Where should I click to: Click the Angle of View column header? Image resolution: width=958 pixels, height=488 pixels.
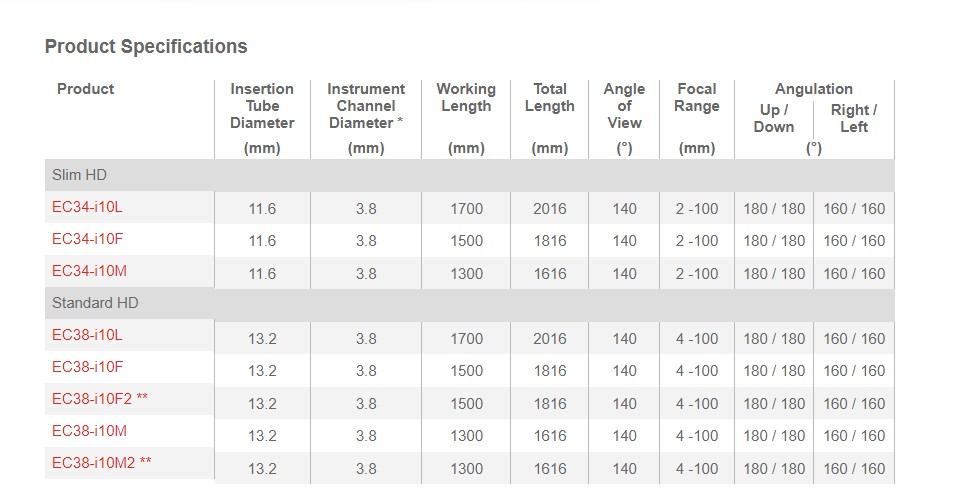coord(624,106)
